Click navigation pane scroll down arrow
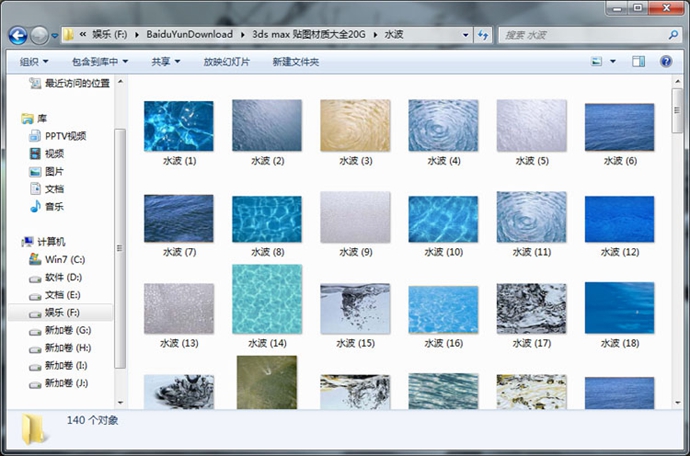The image size is (690, 456). [120, 402]
